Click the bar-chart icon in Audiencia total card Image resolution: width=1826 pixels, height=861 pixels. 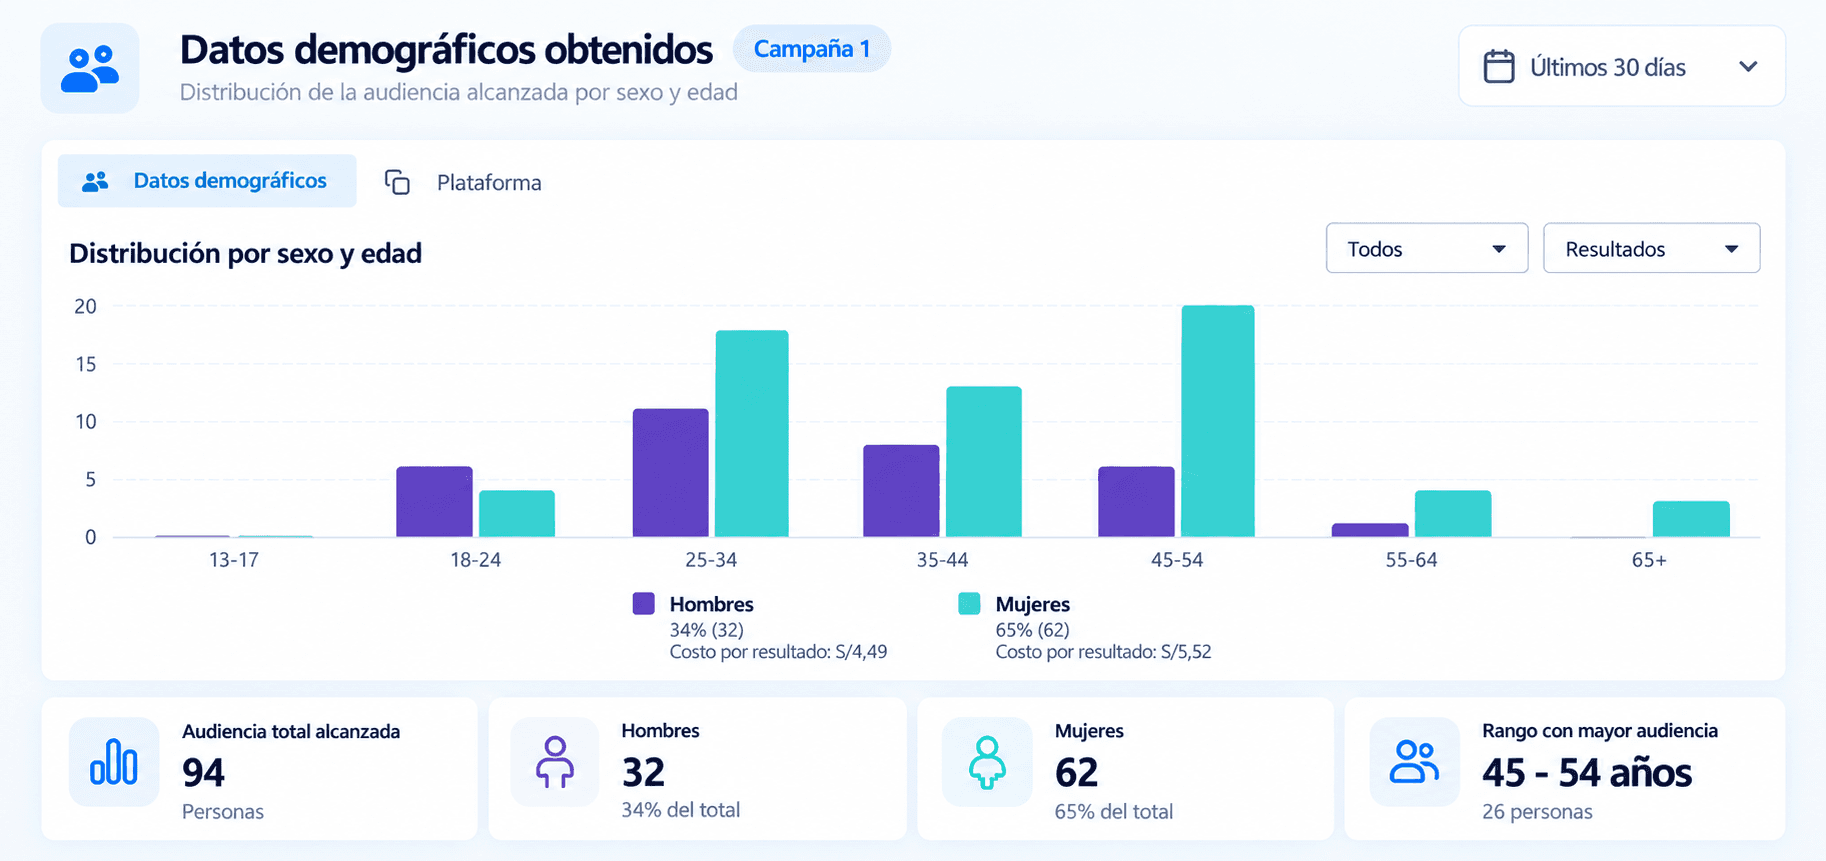tap(114, 762)
